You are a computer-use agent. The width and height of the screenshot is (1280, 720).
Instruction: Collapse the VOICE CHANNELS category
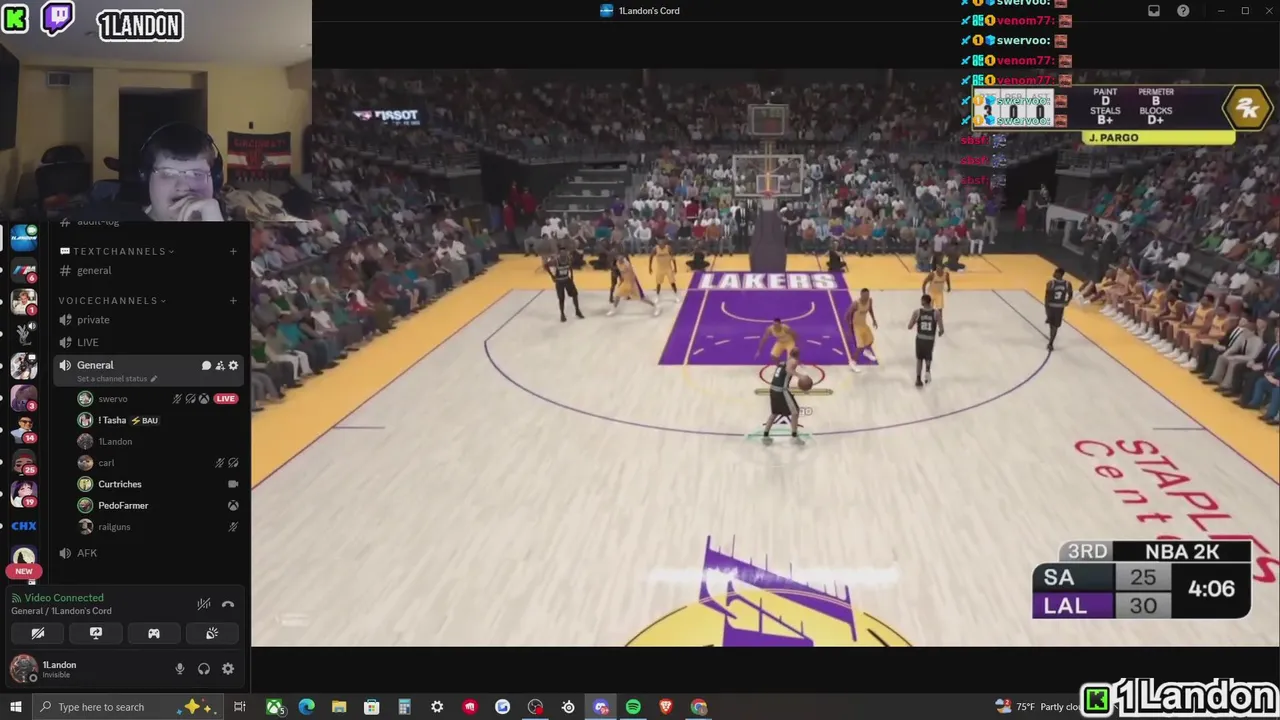click(112, 300)
